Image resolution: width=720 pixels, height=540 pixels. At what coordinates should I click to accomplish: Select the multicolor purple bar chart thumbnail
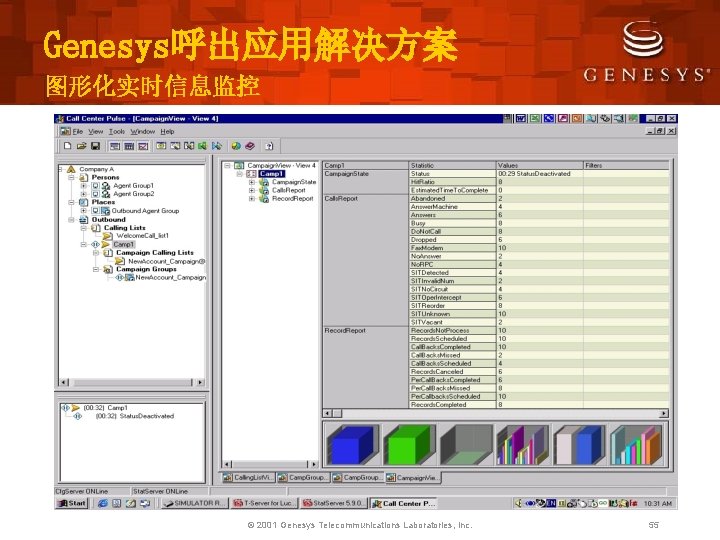point(523,445)
